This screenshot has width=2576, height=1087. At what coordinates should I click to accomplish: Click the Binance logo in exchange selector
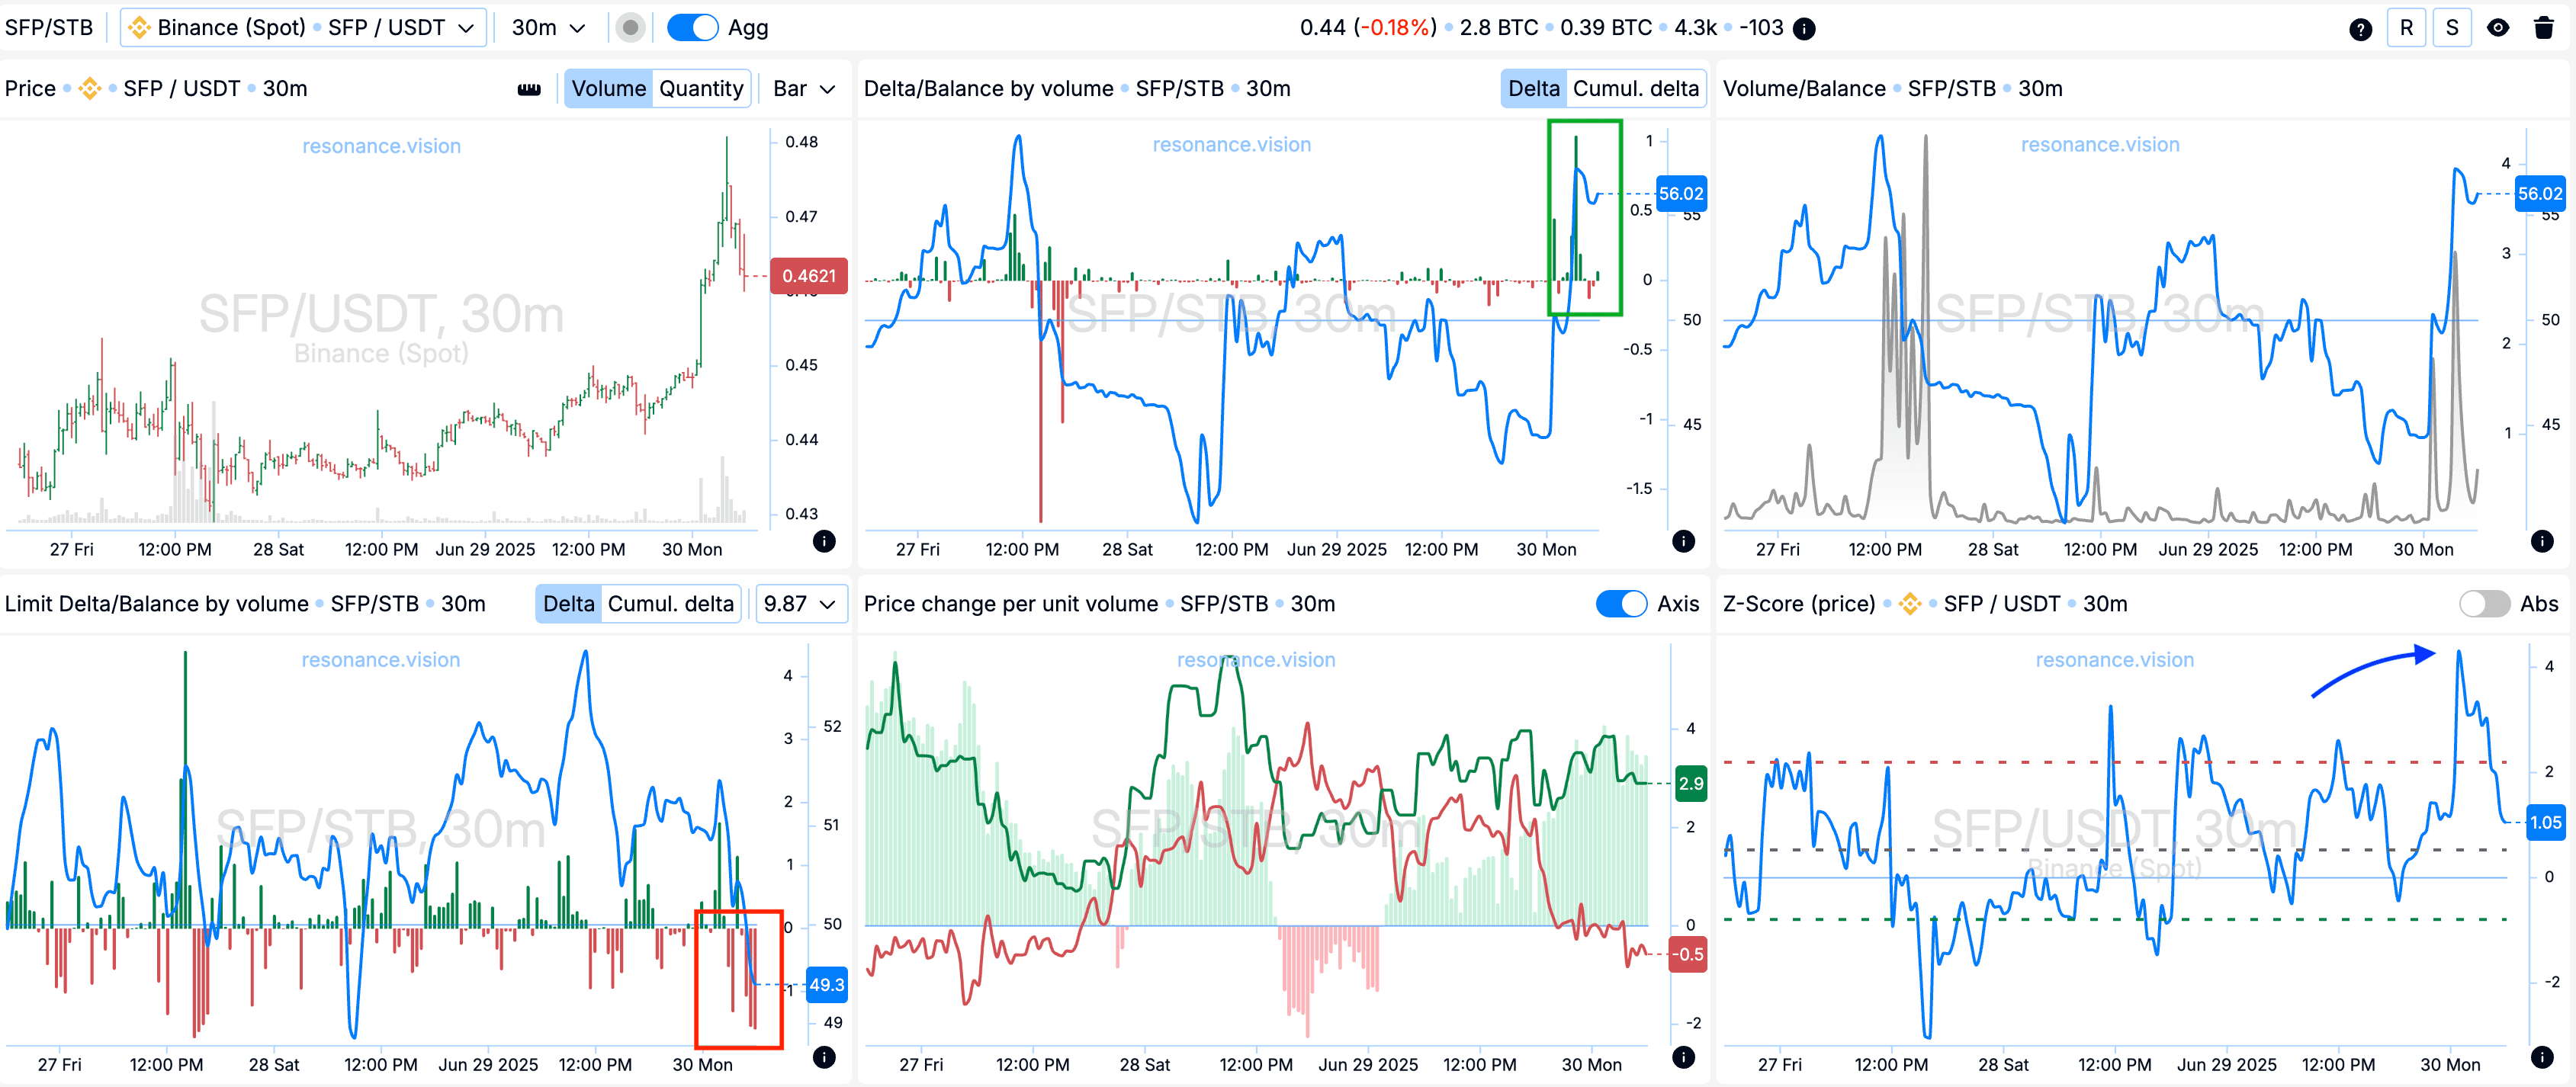(x=139, y=28)
